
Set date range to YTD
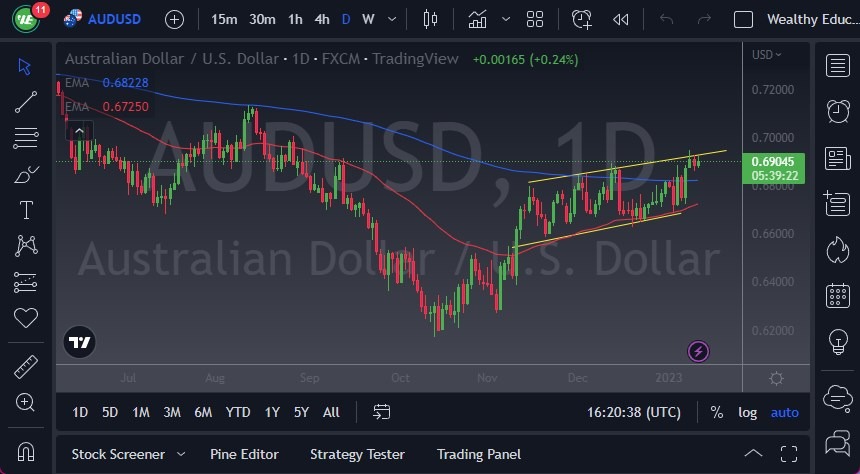238,412
